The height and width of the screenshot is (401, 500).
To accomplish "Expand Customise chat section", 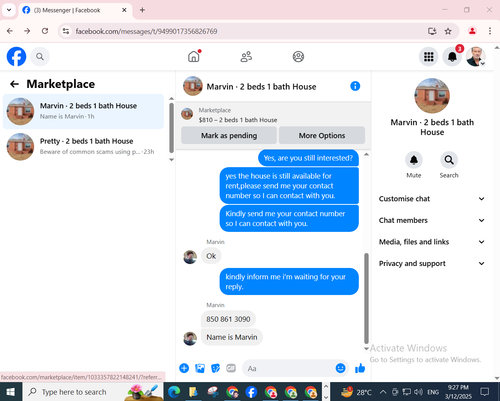I will tap(432, 199).
